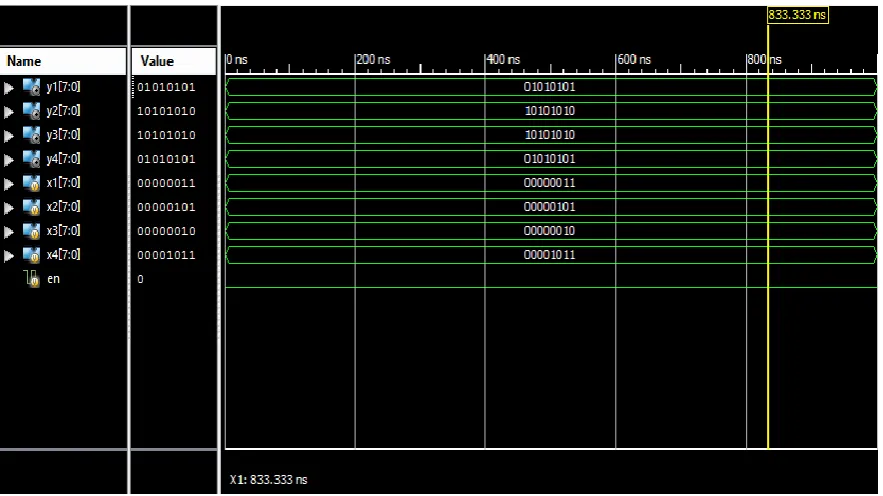Image resolution: width=883 pixels, height=496 pixels.
Task: Click the 600 ns ruler label
Action: [634, 60]
